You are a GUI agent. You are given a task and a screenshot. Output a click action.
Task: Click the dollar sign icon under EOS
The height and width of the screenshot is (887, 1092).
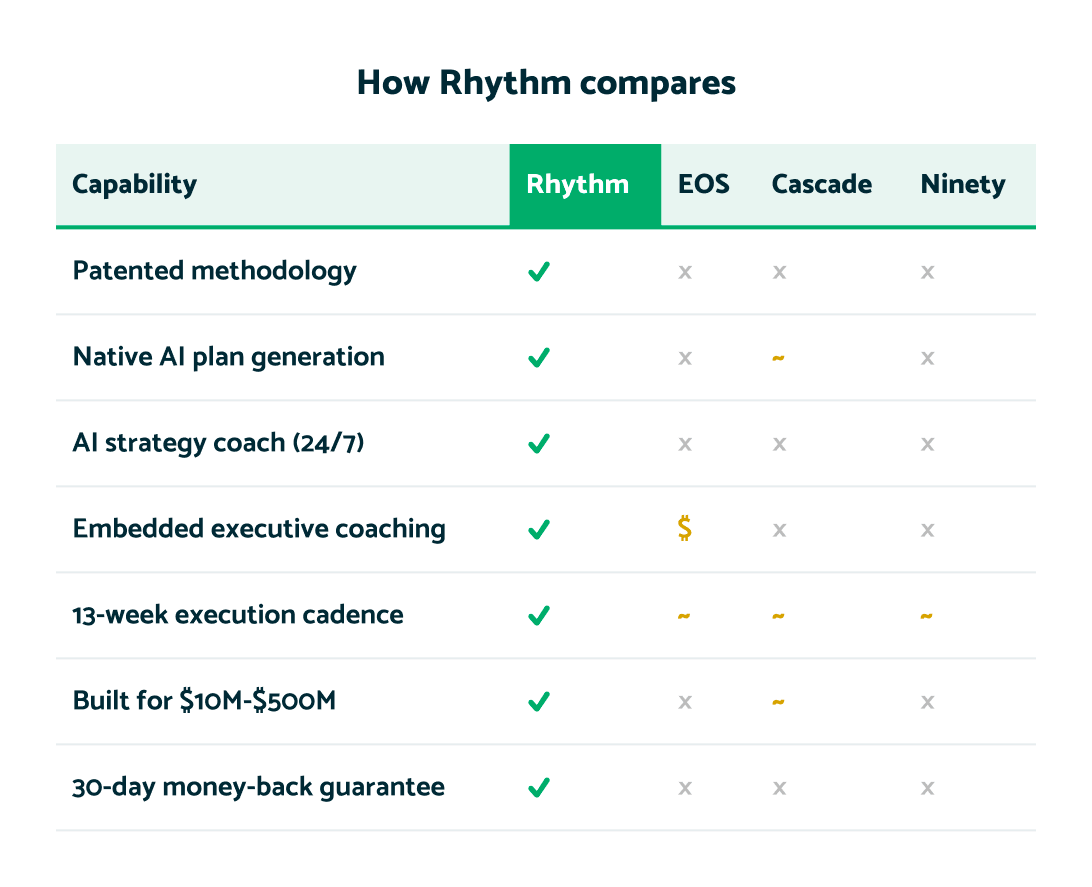685,528
